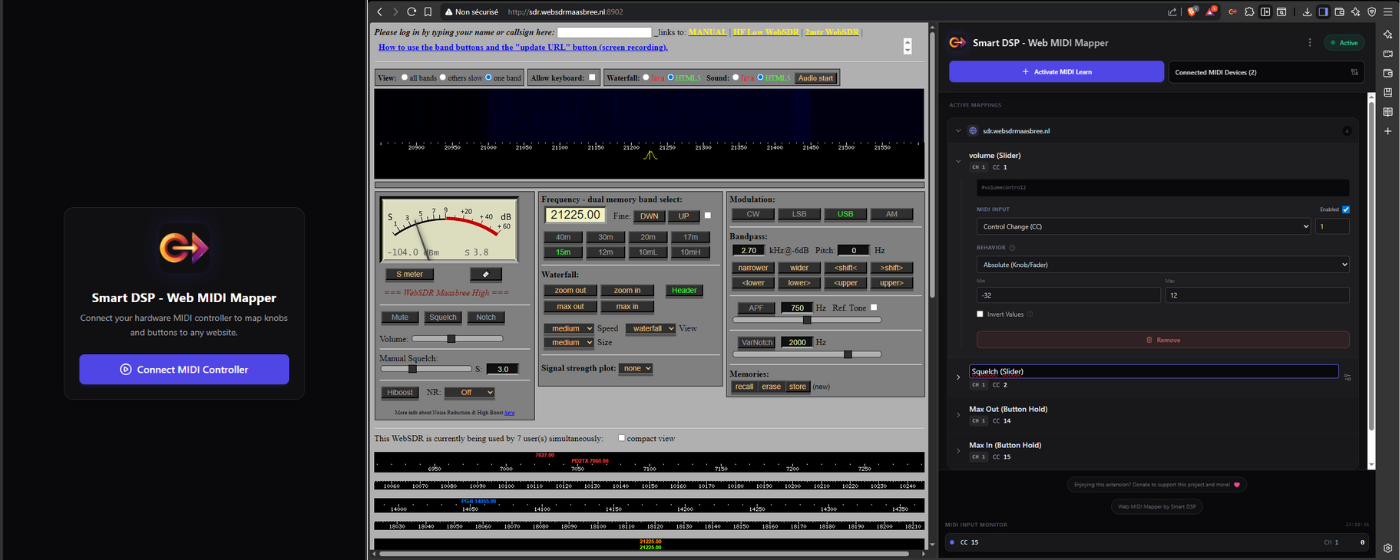1400x560 pixels.
Task: Check the Allow keyboard checkbox
Action: coord(592,78)
